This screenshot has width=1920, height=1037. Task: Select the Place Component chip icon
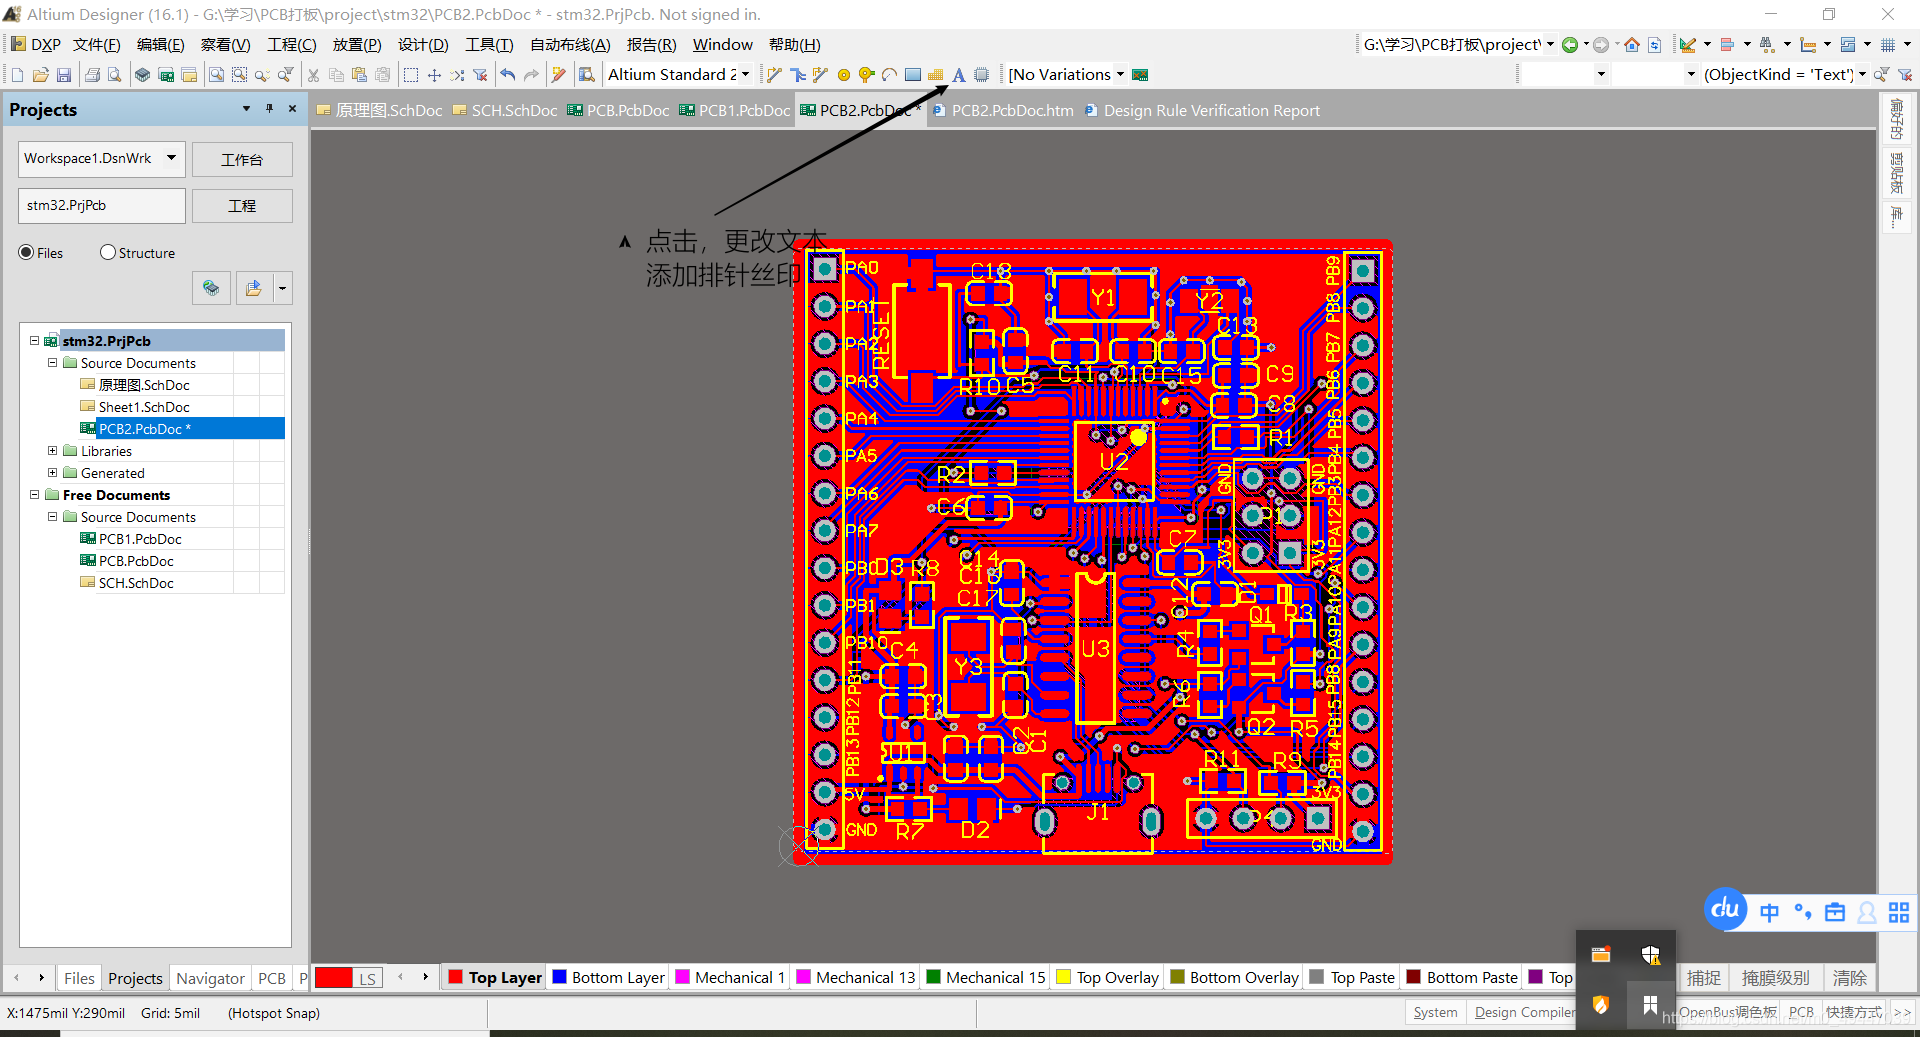pyautogui.click(x=982, y=75)
